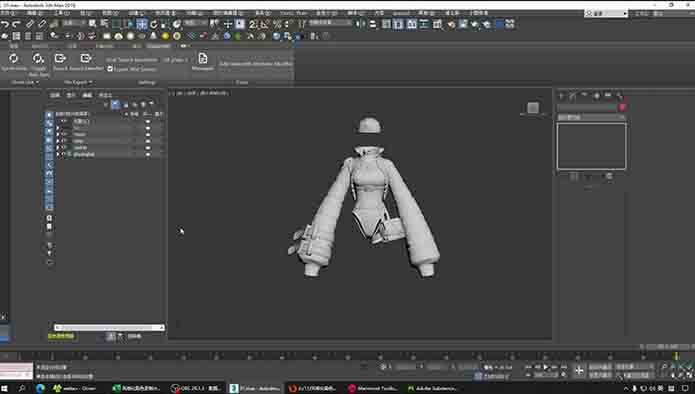This screenshot has width=695, height=394.
Task: Redo the last undone action in the main toolbar
Action: coord(17,24)
